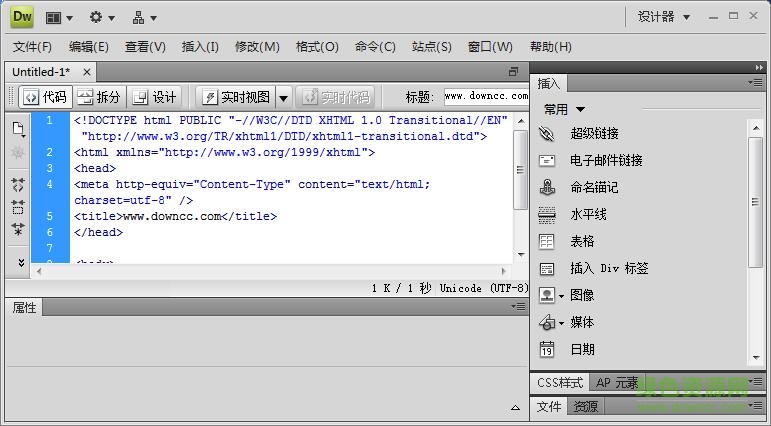
Task: Show more coding toolbar tools chevron
Action: (21, 263)
